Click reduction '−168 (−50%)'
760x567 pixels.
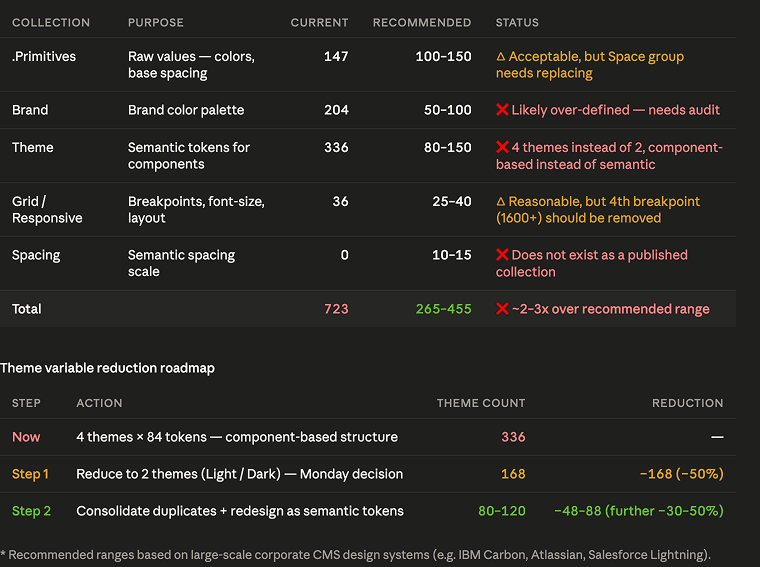click(x=681, y=474)
